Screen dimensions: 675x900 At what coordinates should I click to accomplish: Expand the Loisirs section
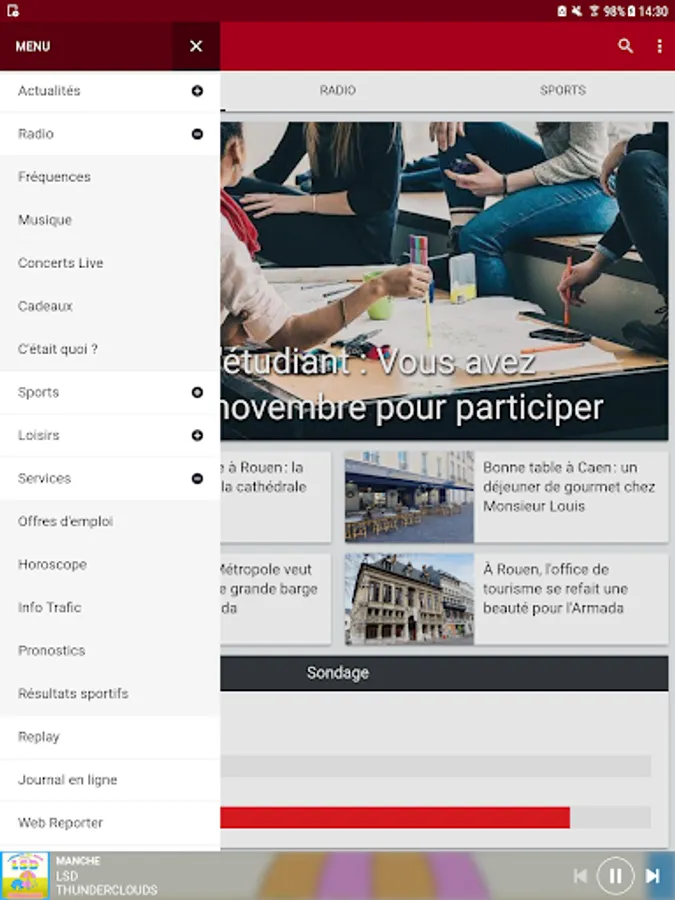tap(197, 435)
